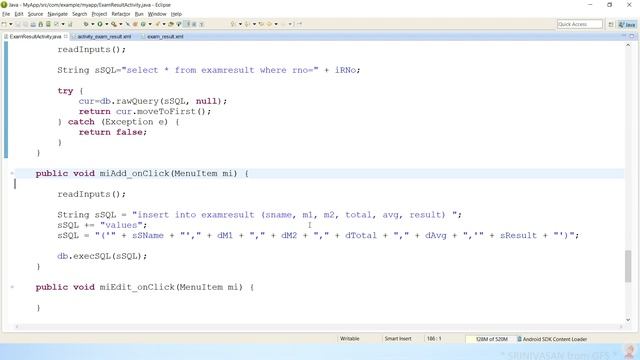Click the db.execSQL(sSQL); code line
This screenshot has width=640, height=360.
pyautogui.click(x=102, y=256)
